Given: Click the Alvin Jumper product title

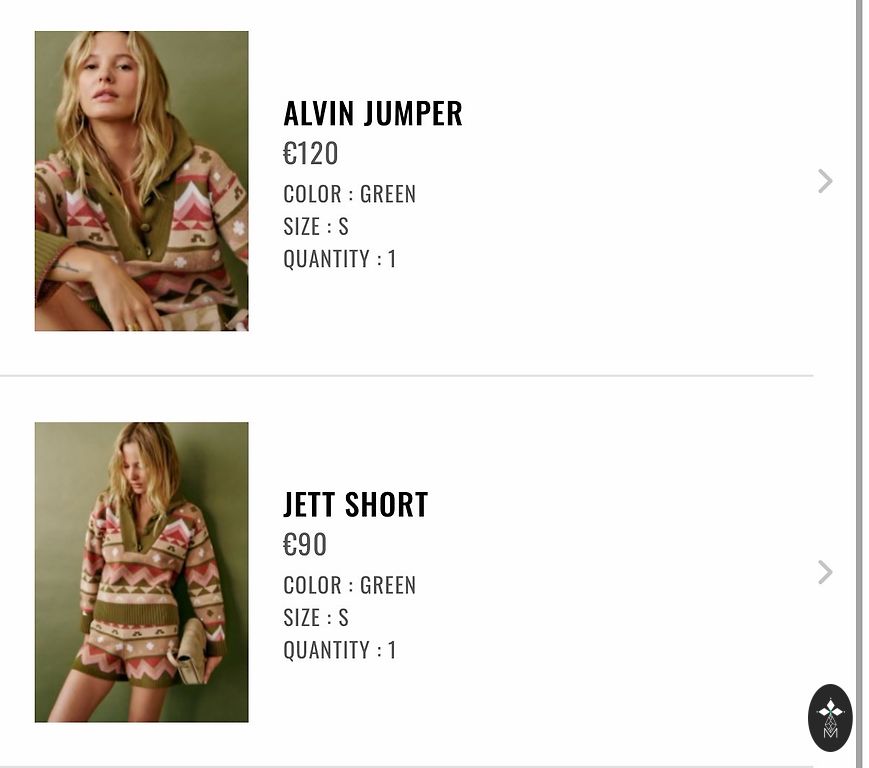Looking at the screenshot, I should click(x=373, y=114).
